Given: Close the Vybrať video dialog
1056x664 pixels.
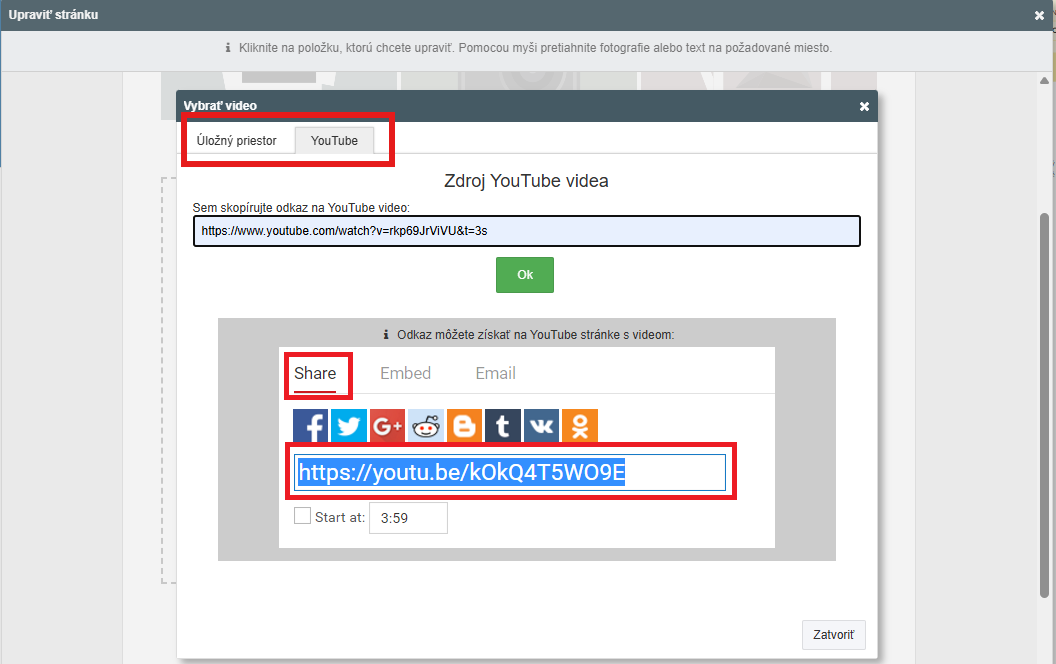Looking at the screenshot, I should click(864, 106).
